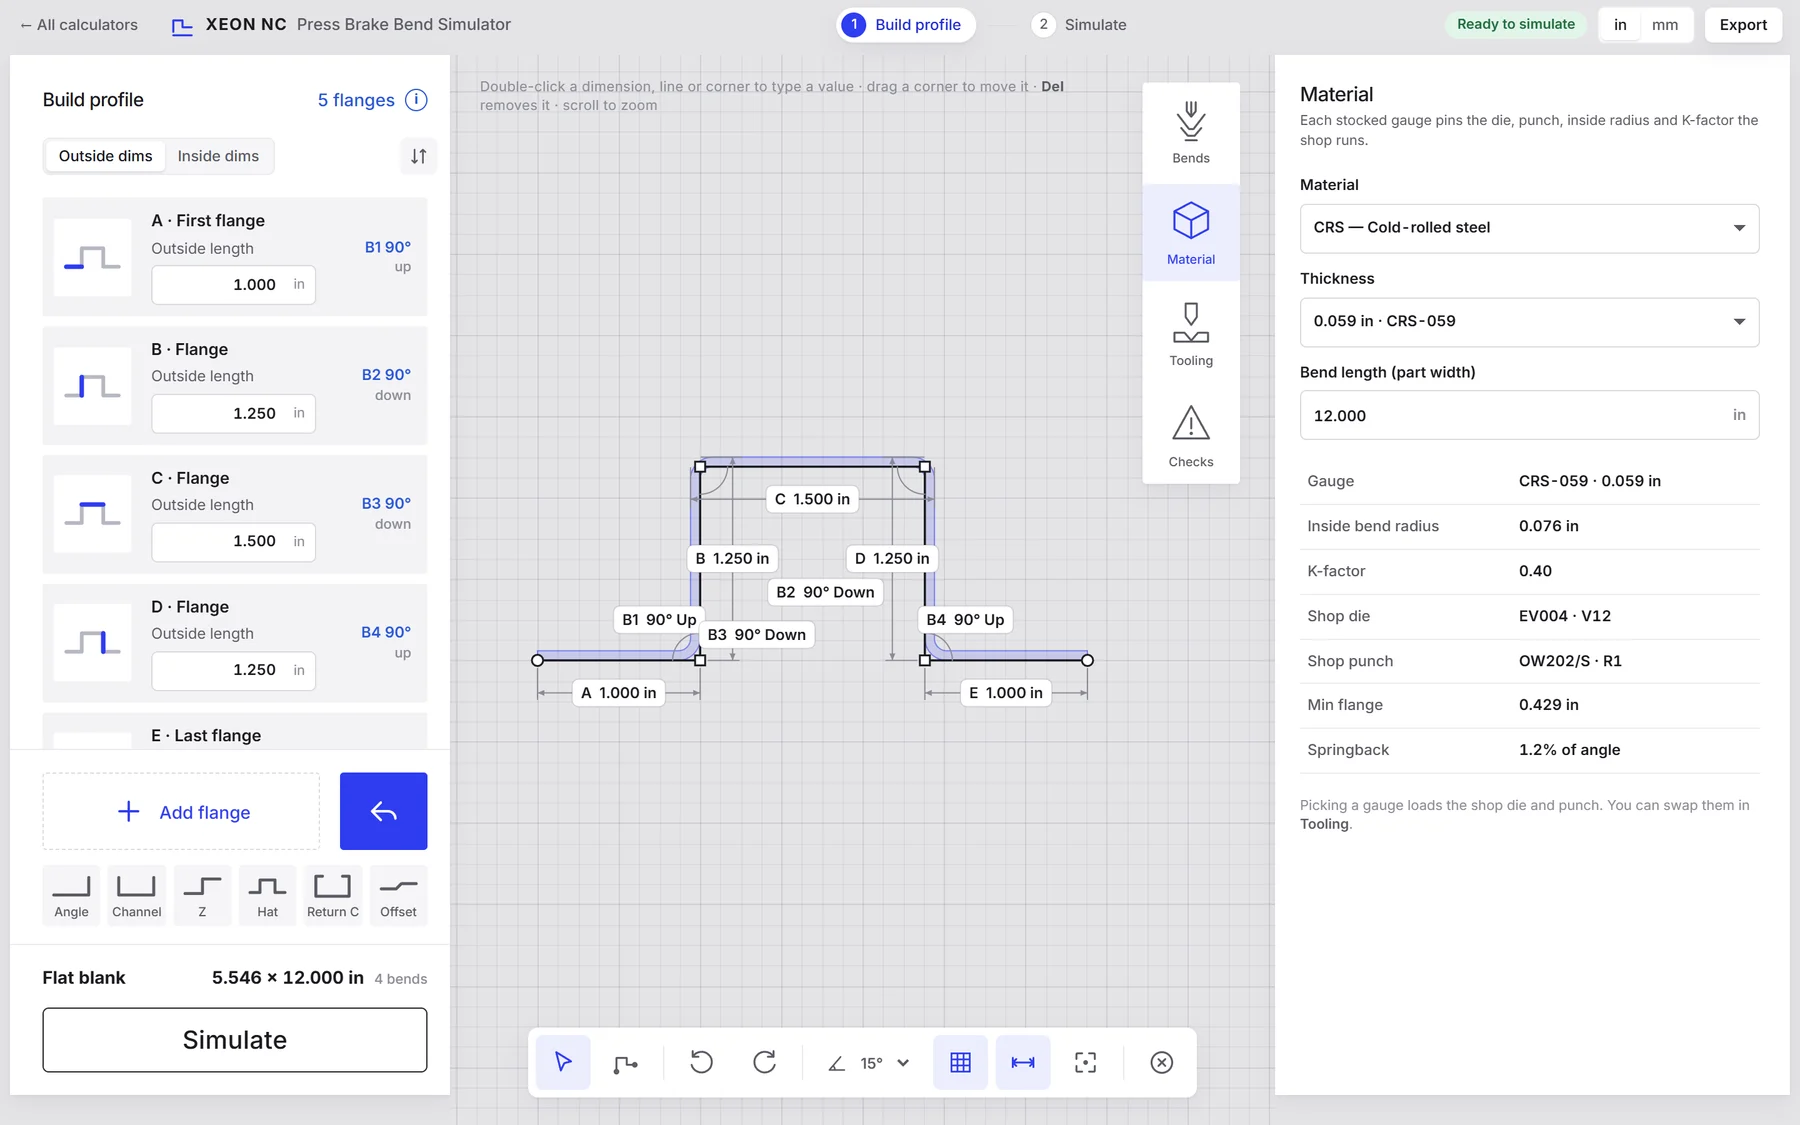The width and height of the screenshot is (1800, 1125).
Task: Edit Bend length part width field
Action: pos(1529,415)
